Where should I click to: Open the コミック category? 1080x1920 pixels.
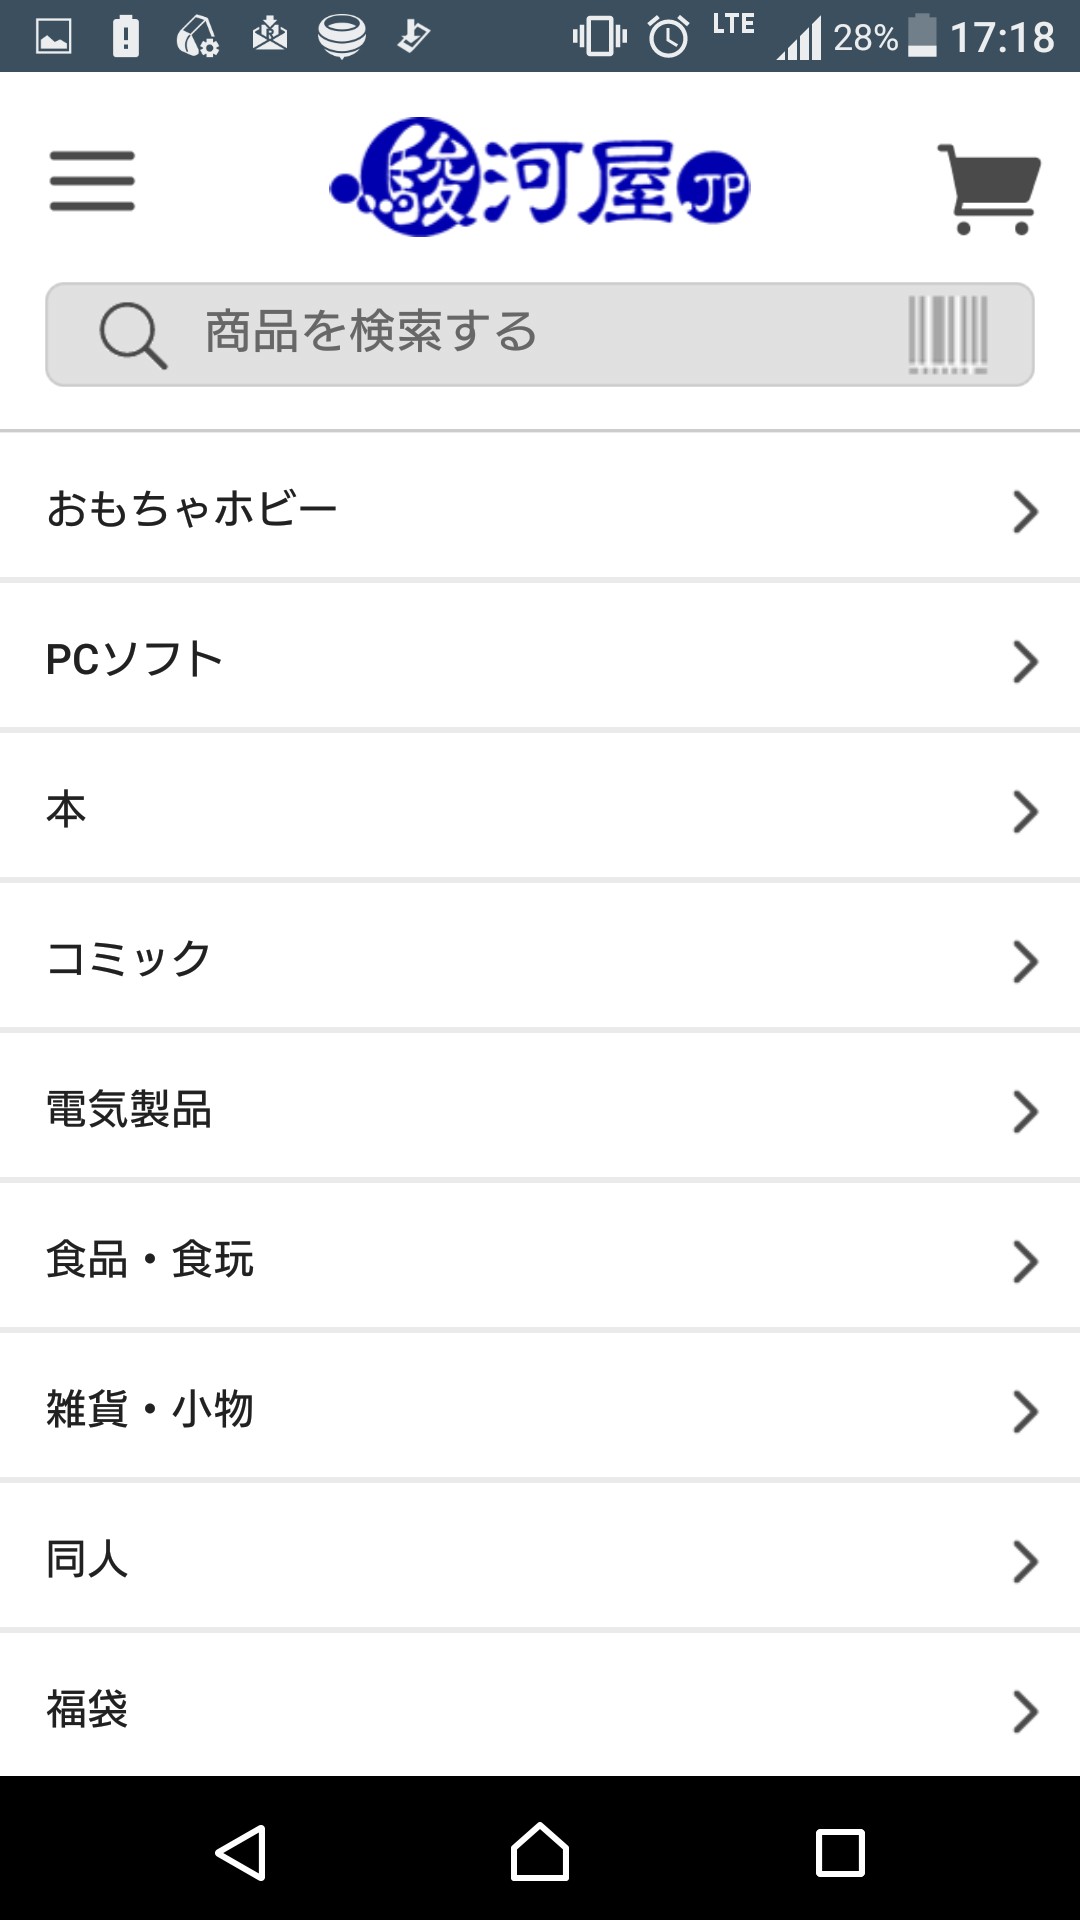tap(130, 959)
